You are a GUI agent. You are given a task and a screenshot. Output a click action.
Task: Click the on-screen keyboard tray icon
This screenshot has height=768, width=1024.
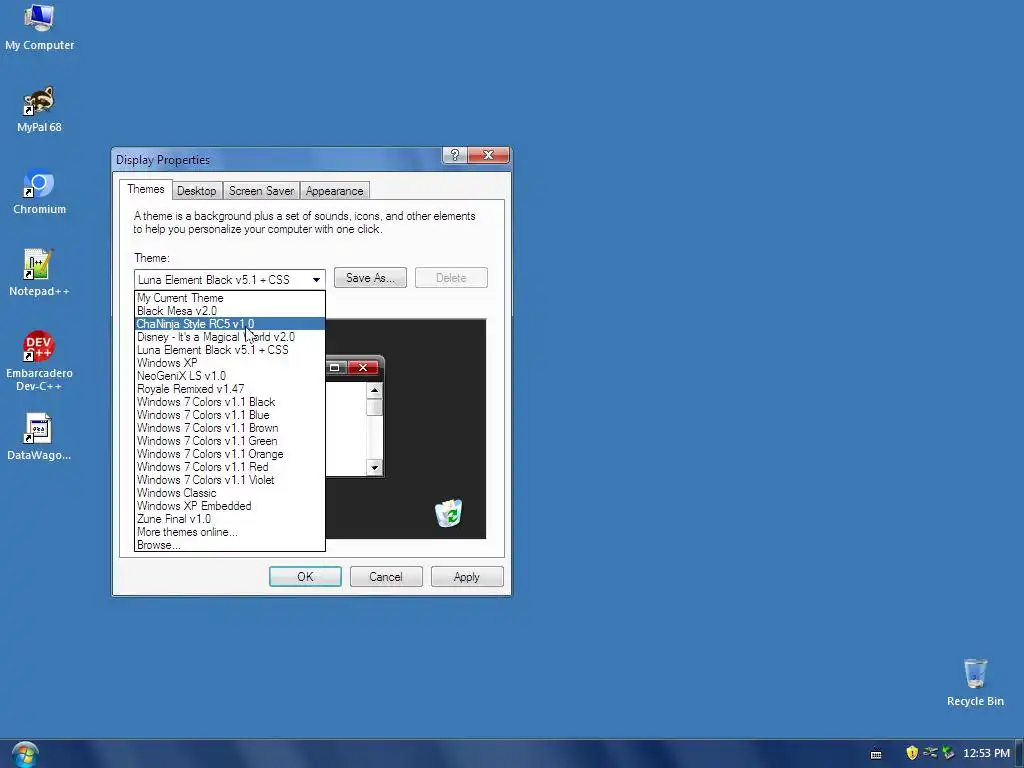click(x=876, y=754)
